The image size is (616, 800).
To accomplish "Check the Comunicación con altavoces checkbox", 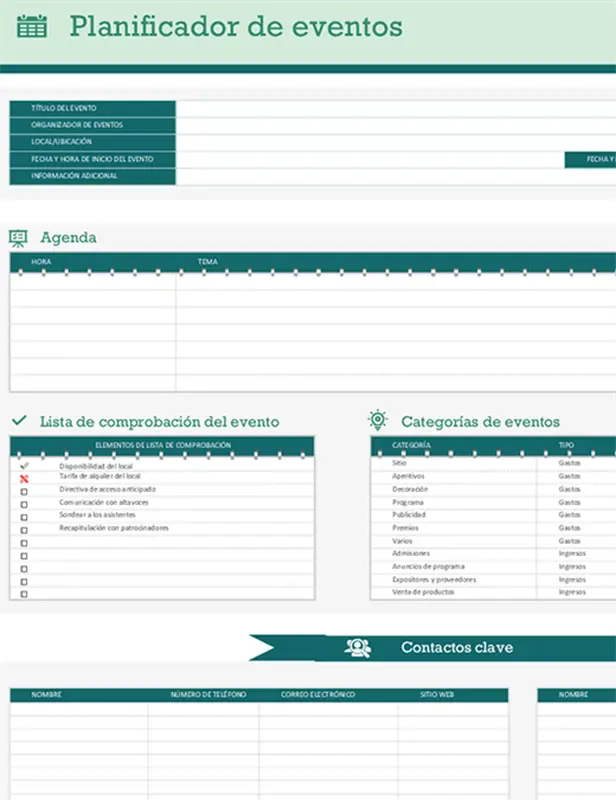I will [24, 504].
